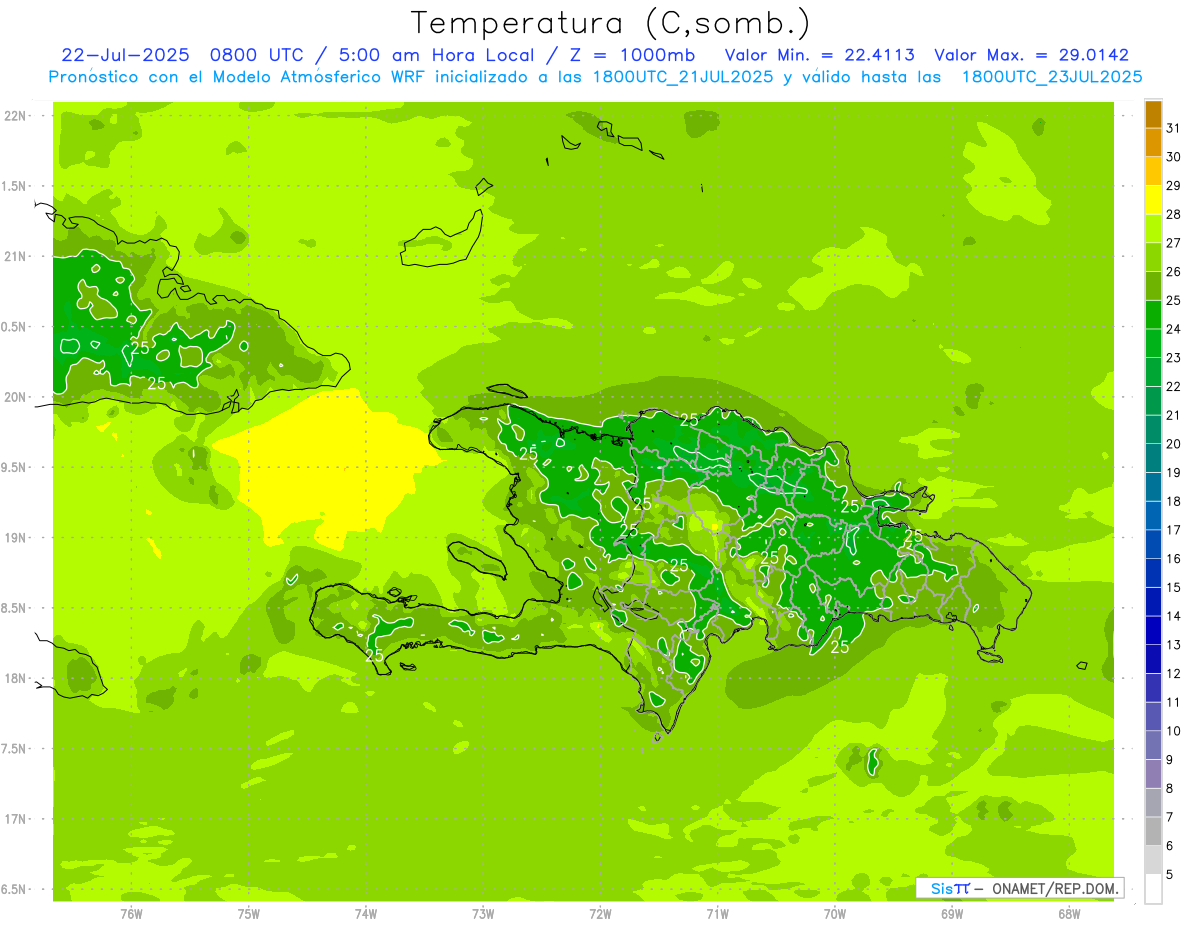
Task: Click the blue legend swatch between 15 and 16
Action: point(1153,573)
